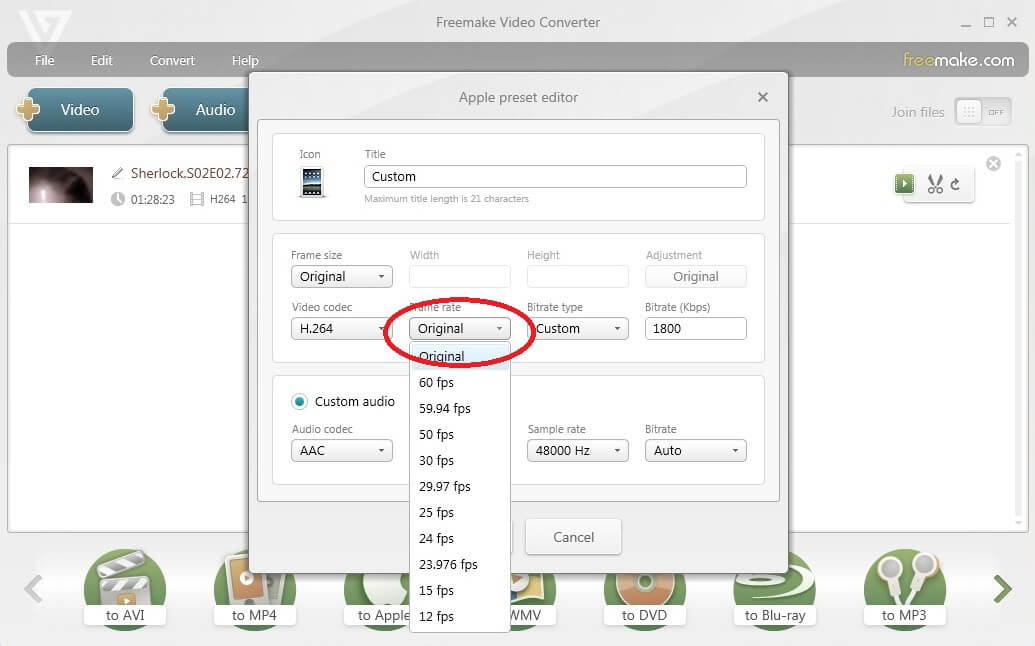The height and width of the screenshot is (646, 1035).
Task: Toggle the Join files switch
Action: point(983,112)
